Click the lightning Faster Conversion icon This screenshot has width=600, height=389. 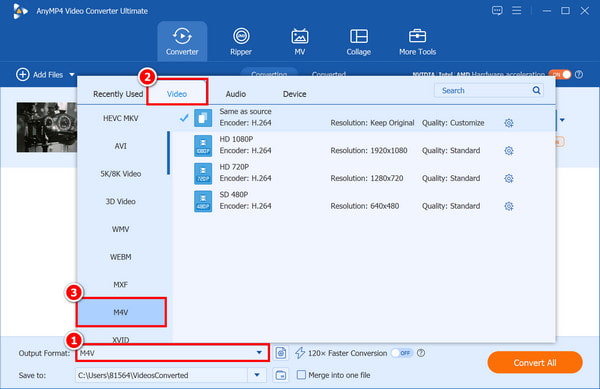(x=300, y=353)
